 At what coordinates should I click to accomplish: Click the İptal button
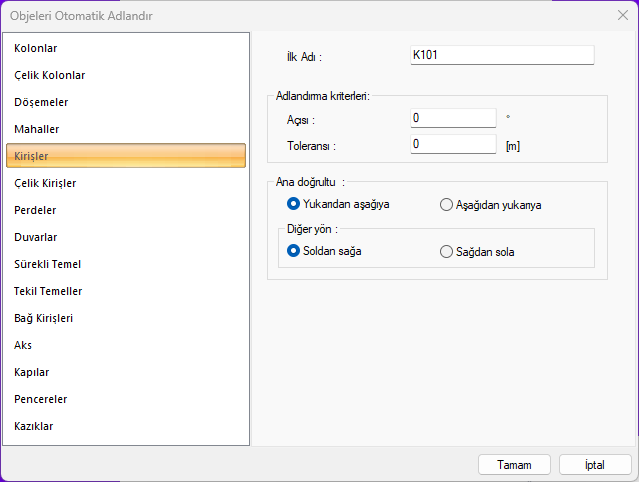(594, 465)
